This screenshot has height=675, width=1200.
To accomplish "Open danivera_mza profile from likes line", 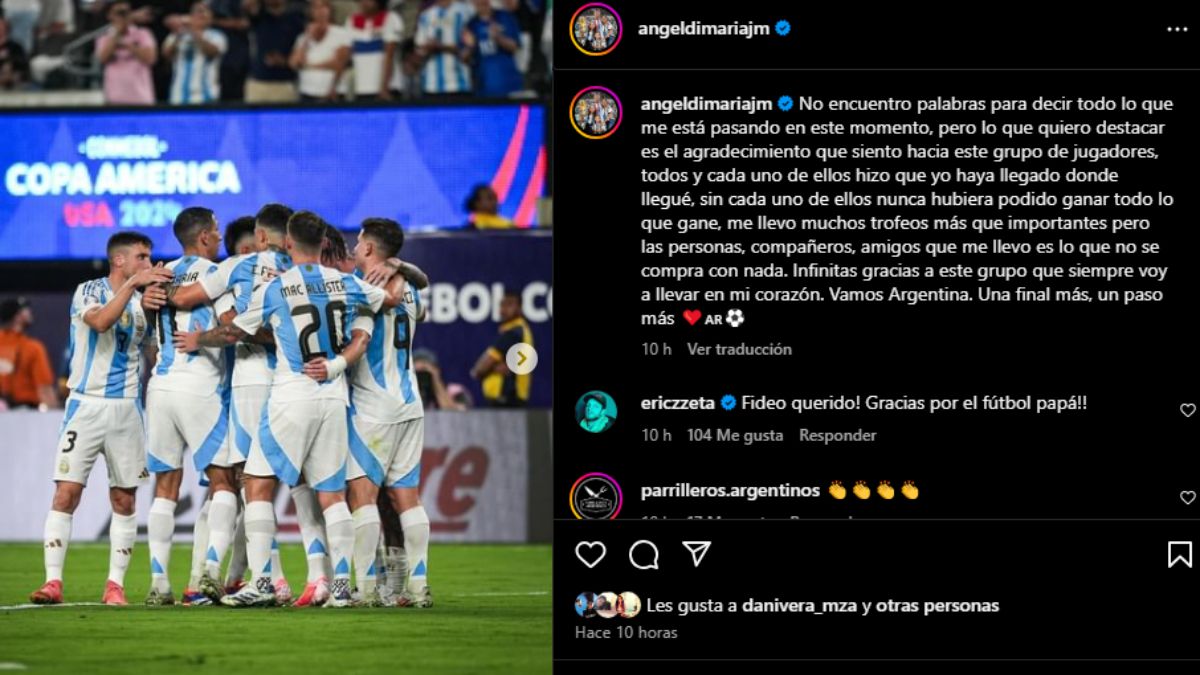I will point(800,605).
